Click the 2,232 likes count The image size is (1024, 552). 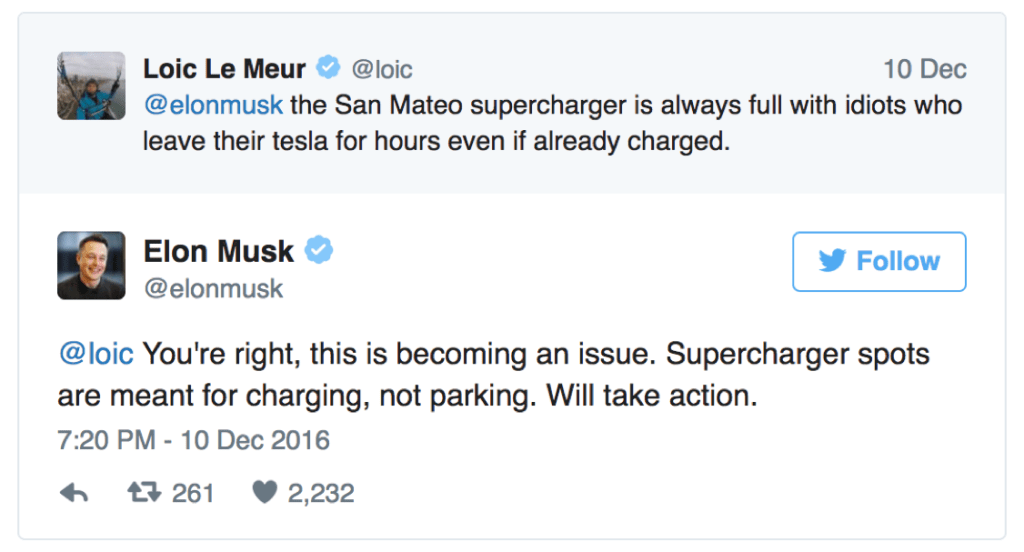point(321,493)
